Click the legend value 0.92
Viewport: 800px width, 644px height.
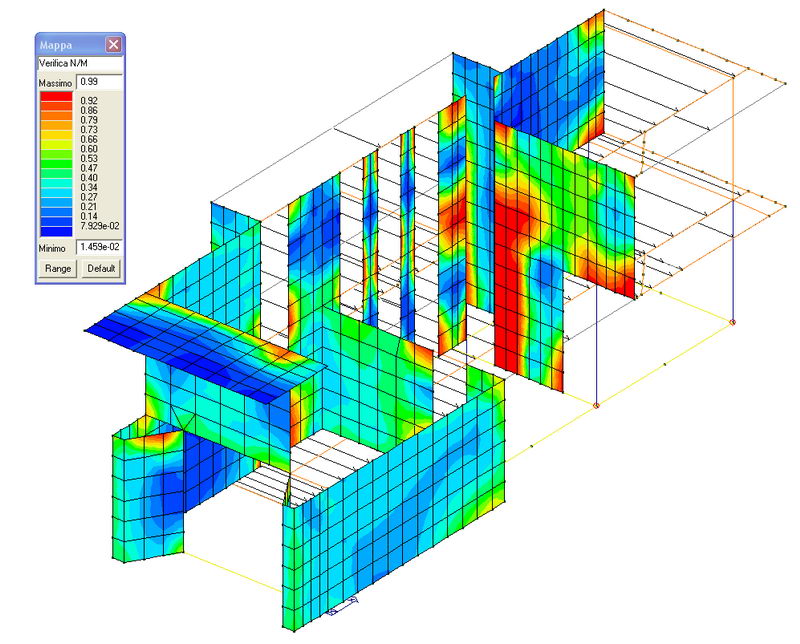click(x=89, y=101)
